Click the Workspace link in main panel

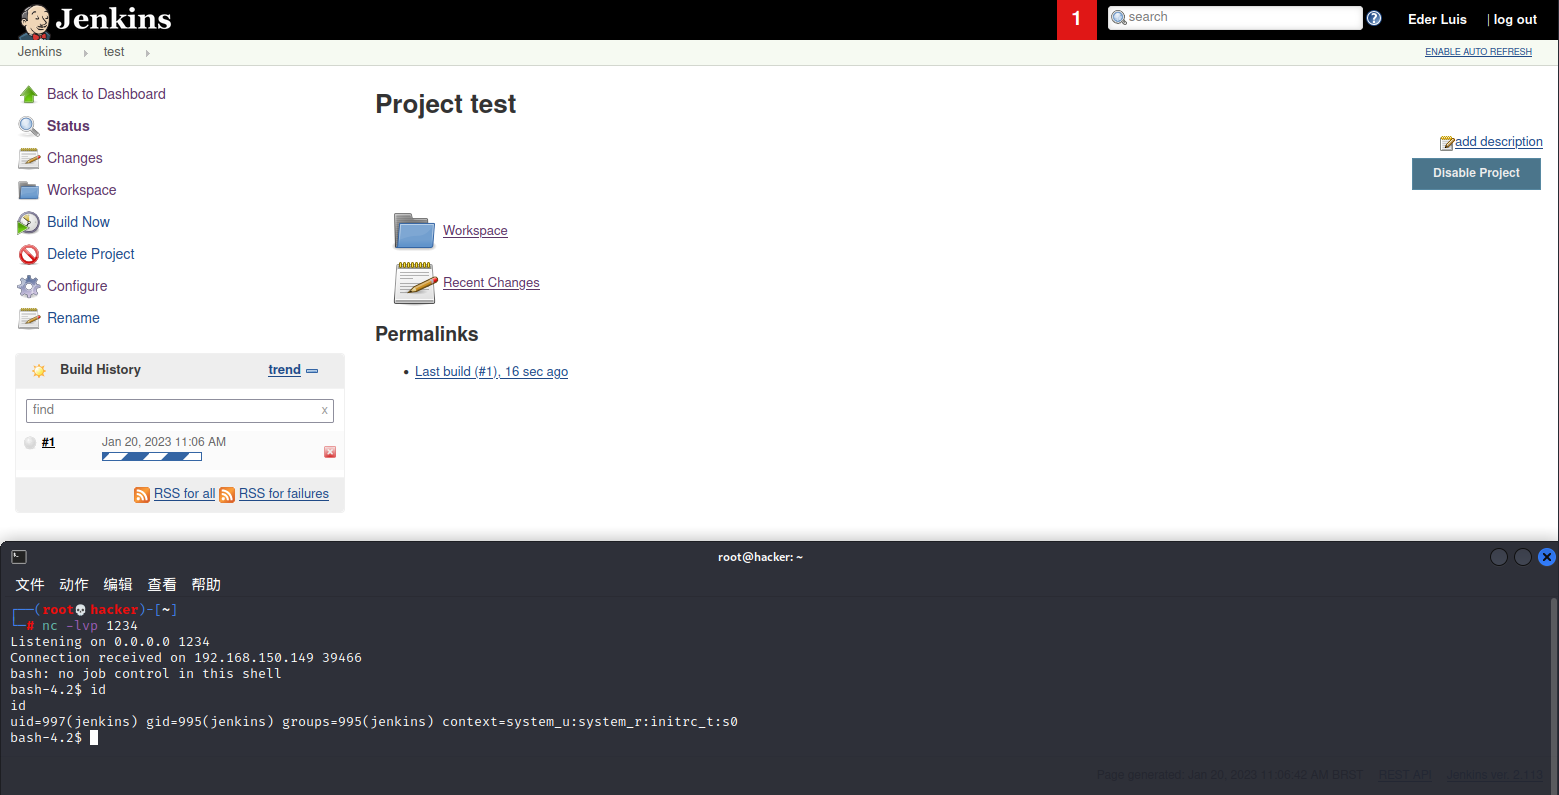[475, 231]
